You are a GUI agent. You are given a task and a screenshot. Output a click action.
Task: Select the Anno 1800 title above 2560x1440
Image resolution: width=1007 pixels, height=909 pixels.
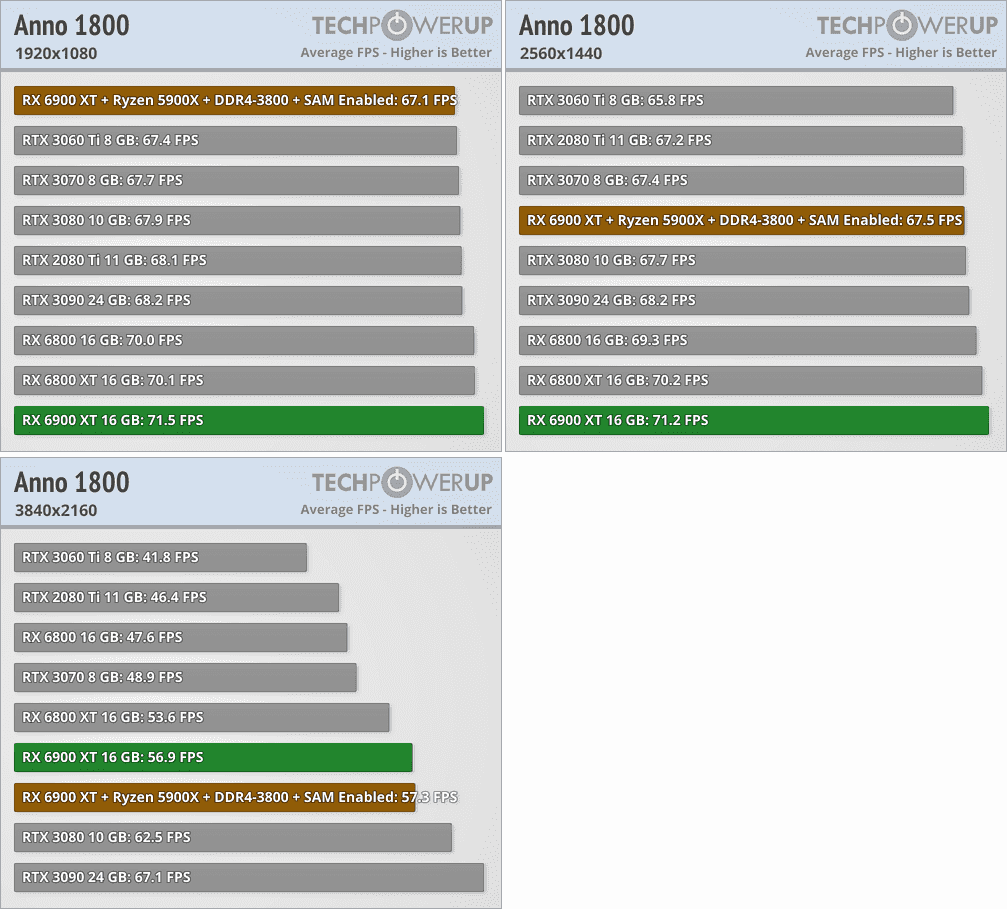[x=577, y=26]
